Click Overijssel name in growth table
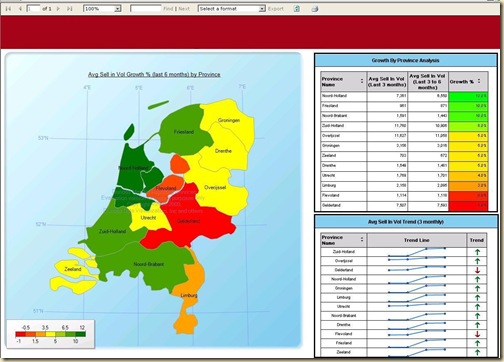Viewport: 504px width, 362px height. [331, 136]
